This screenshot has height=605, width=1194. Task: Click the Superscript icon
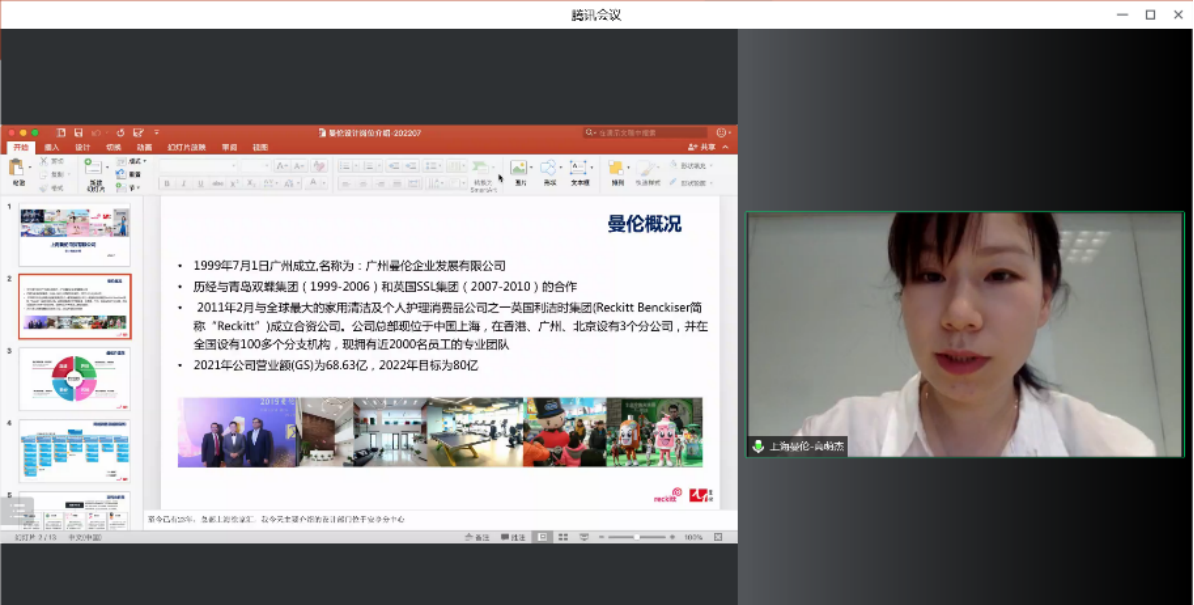235,183
